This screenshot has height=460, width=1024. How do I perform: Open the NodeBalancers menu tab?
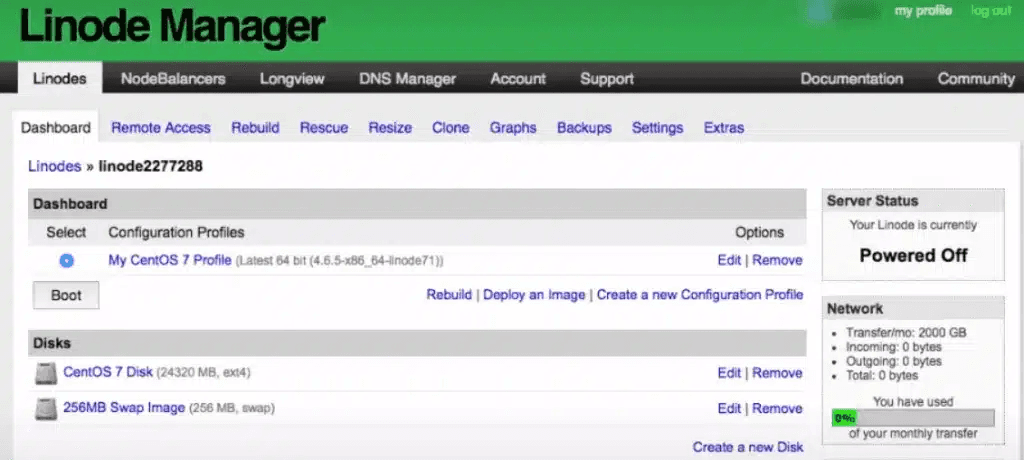pos(173,79)
